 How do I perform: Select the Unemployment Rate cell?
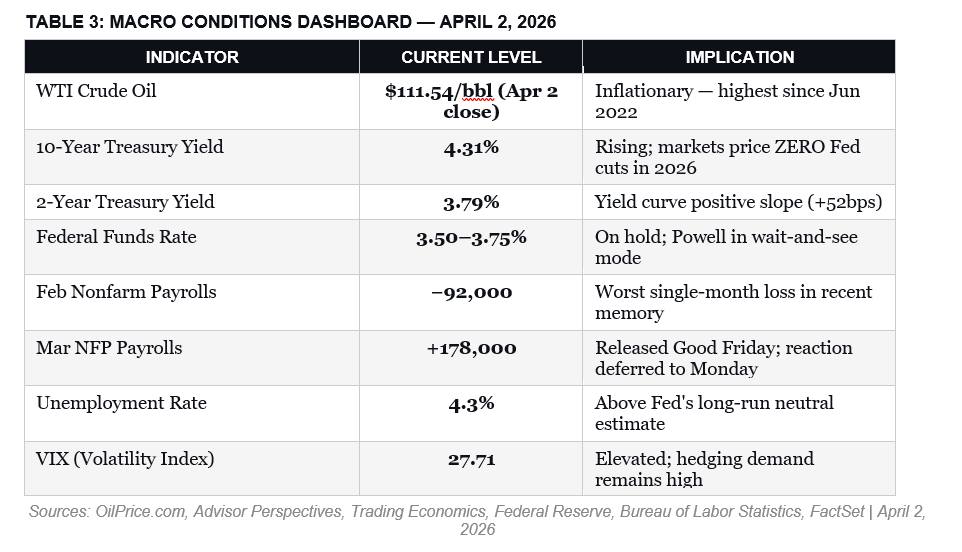[x=121, y=403]
